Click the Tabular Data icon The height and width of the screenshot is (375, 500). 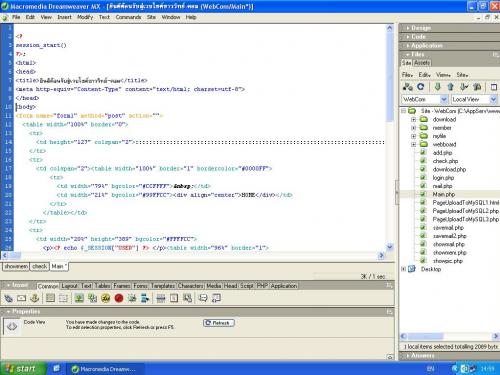tap(187, 298)
